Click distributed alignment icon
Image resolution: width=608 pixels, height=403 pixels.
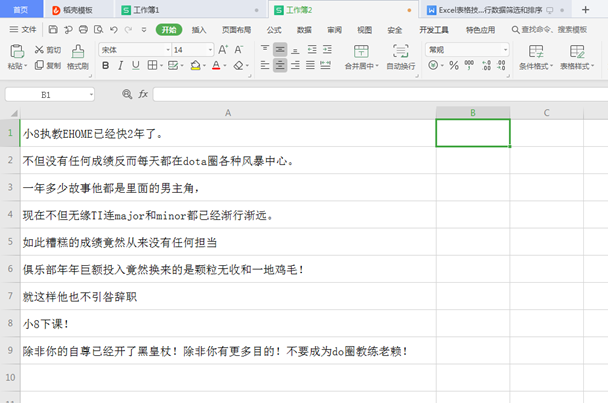tap(325, 65)
